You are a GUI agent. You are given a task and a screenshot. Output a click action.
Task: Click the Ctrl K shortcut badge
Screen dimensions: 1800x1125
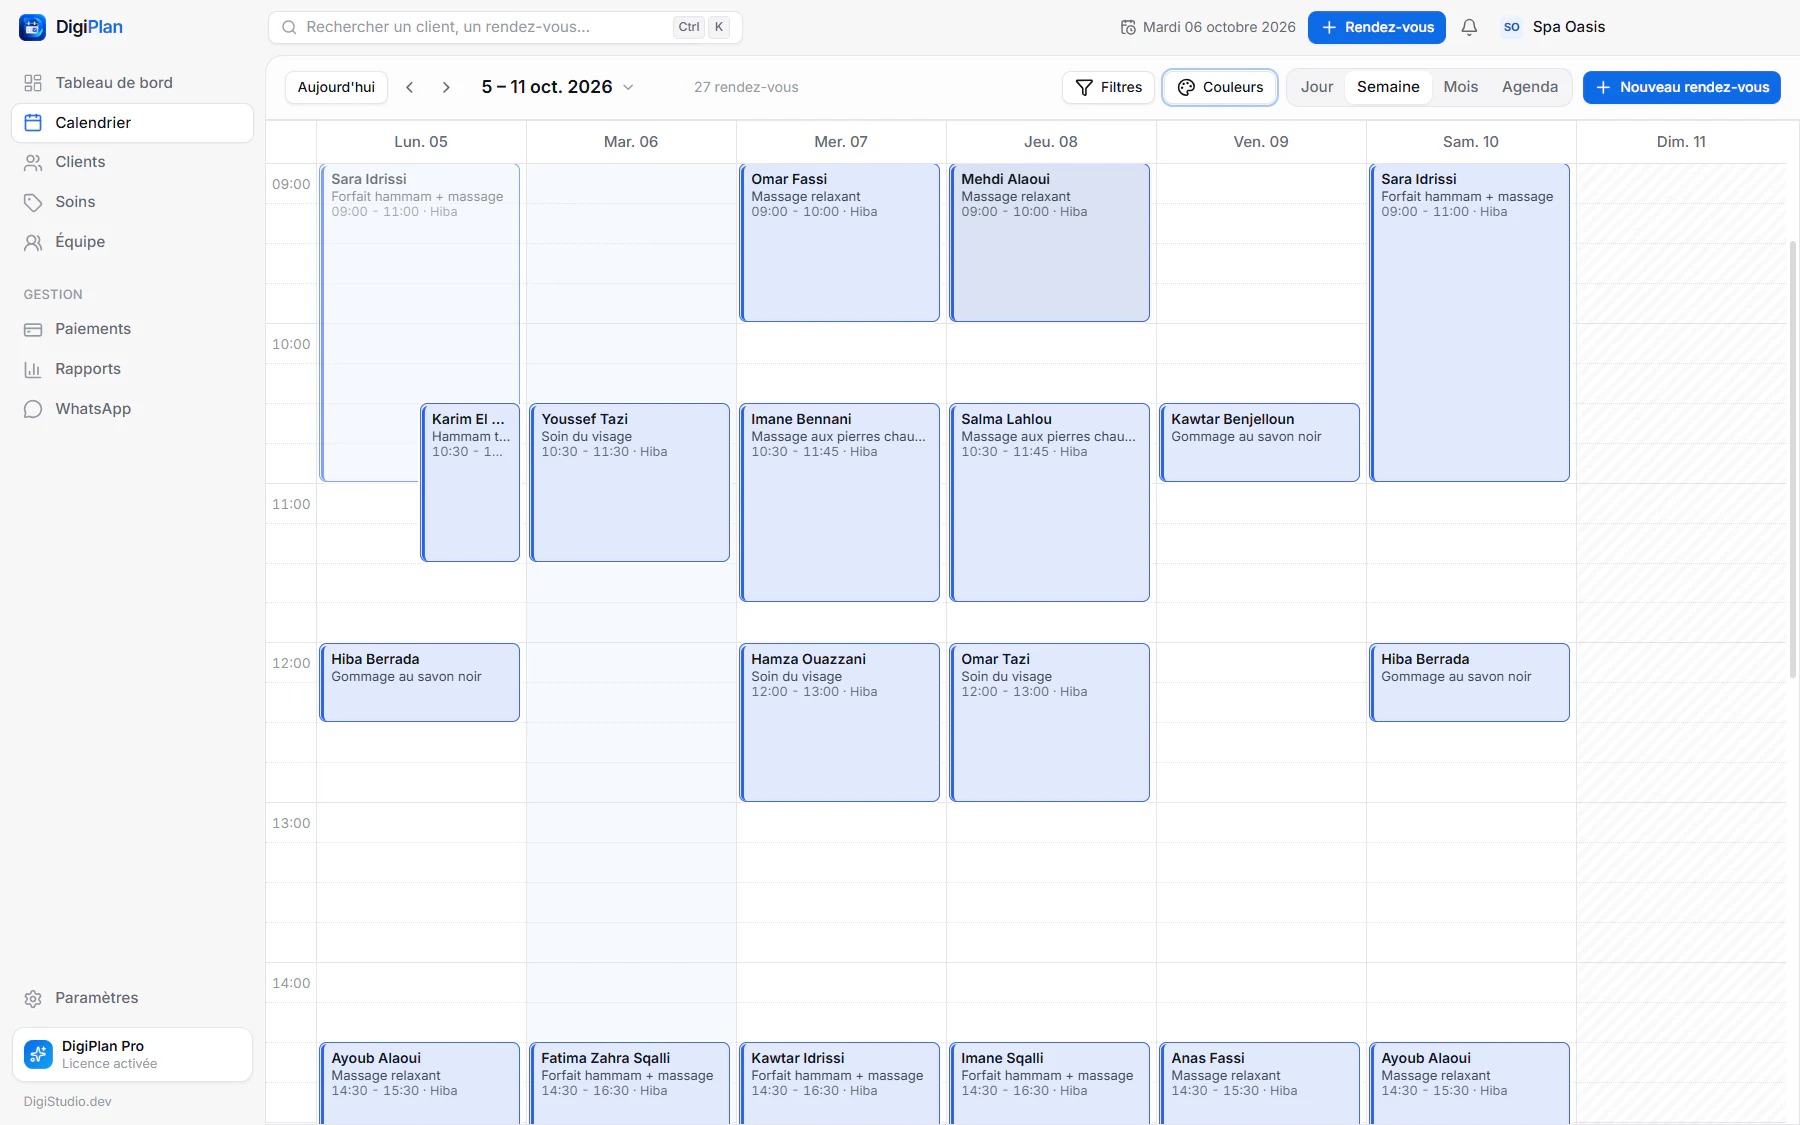(703, 27)
